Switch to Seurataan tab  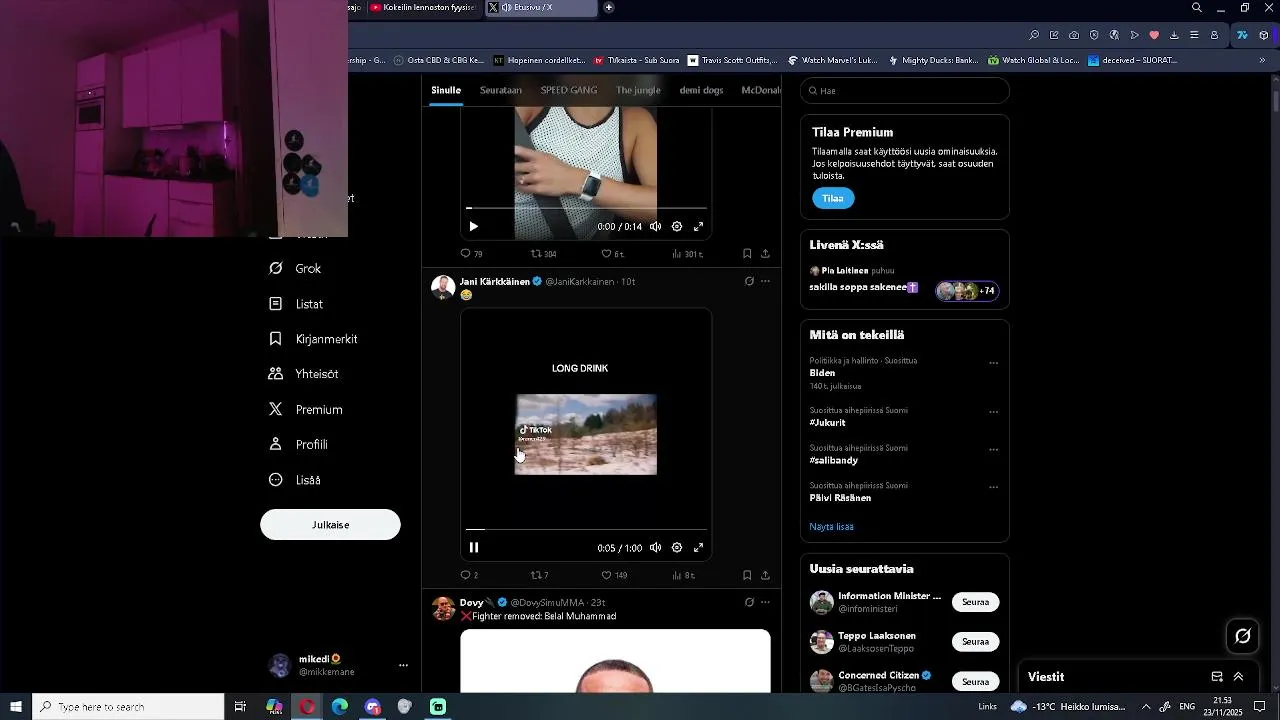pos(501,90)
